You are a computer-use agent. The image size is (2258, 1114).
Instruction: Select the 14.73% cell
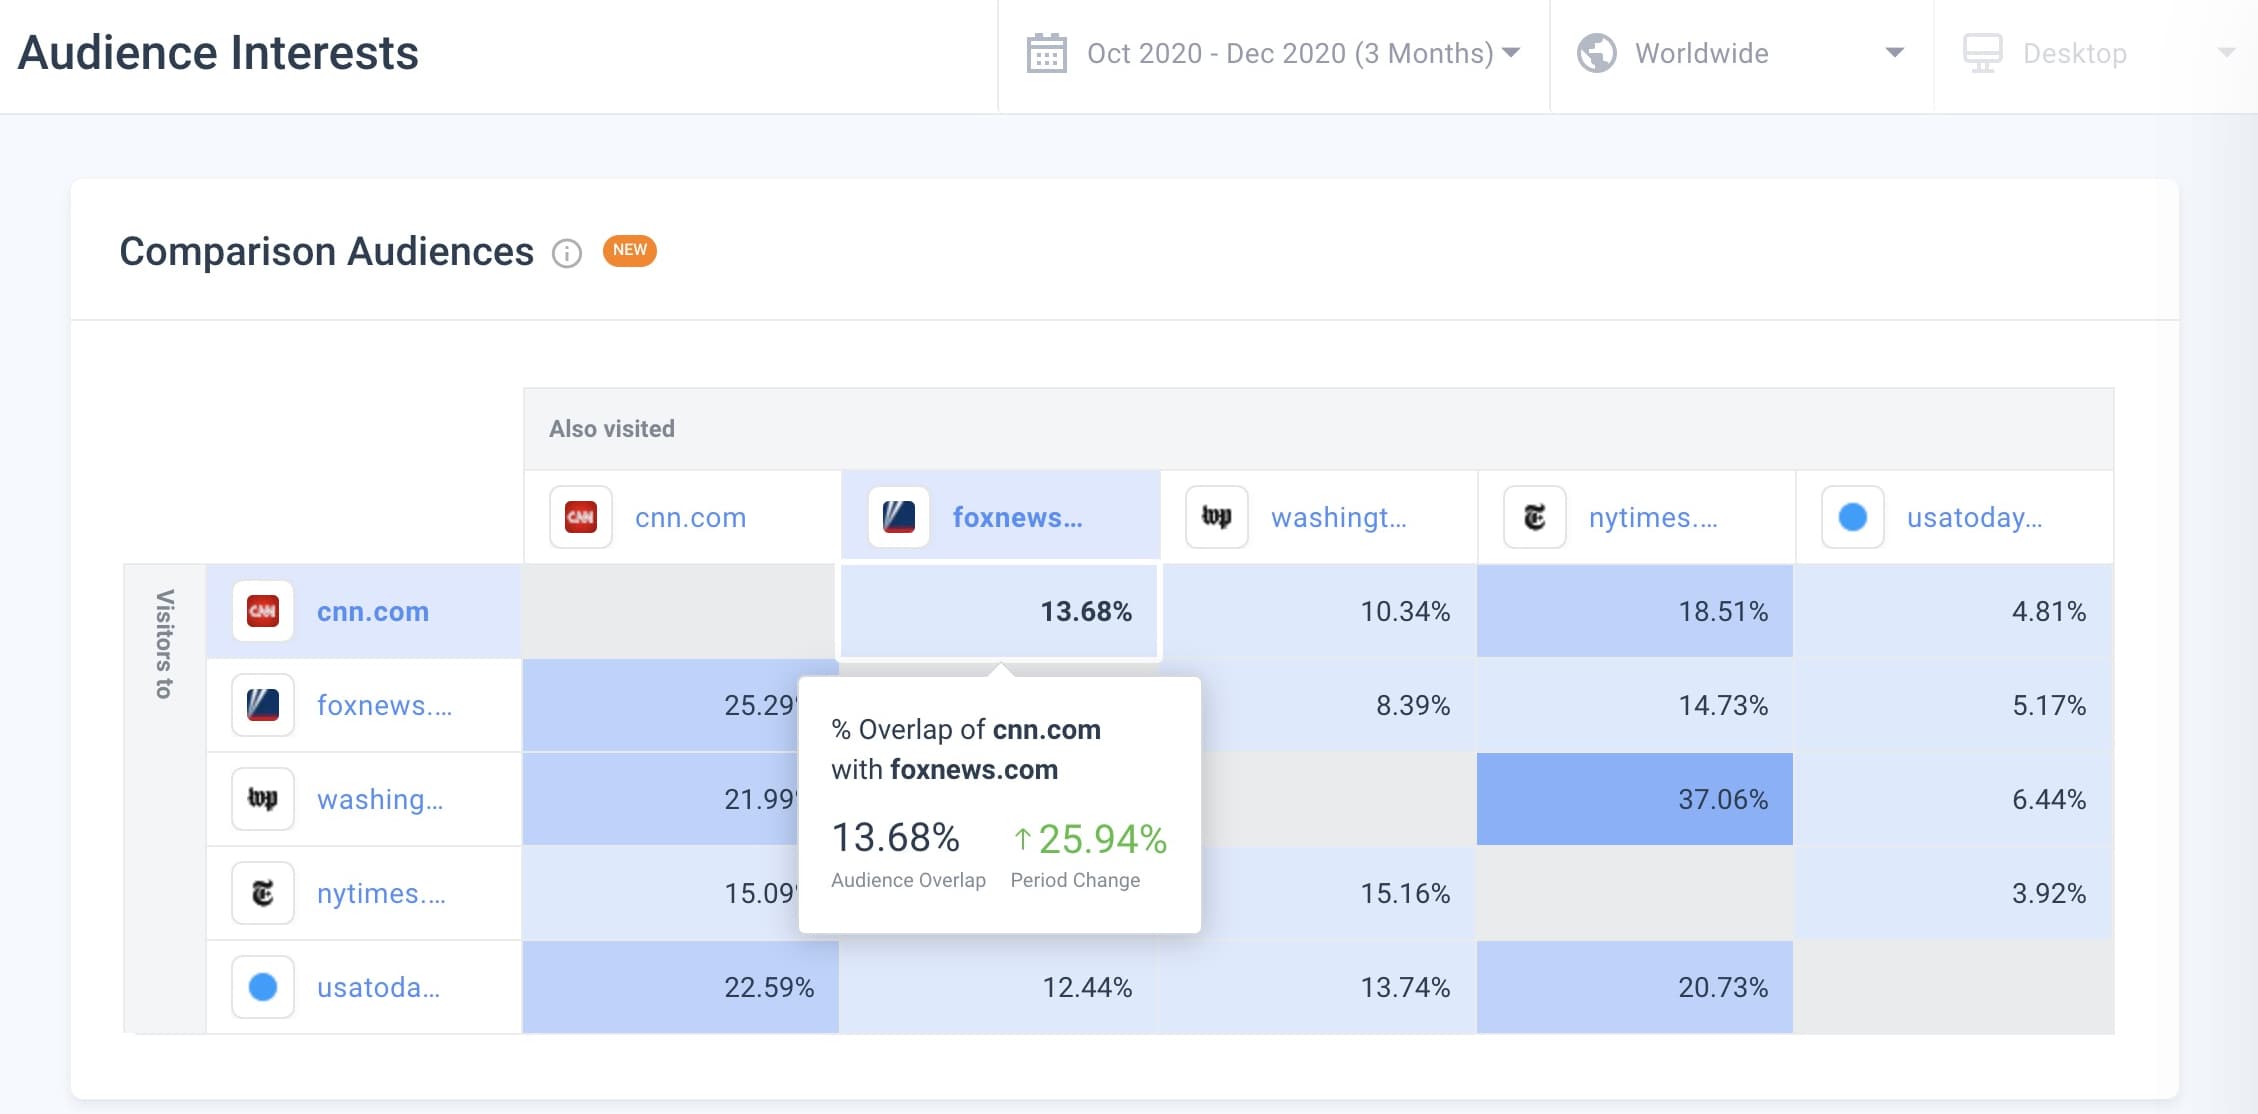click(1635, 705)
